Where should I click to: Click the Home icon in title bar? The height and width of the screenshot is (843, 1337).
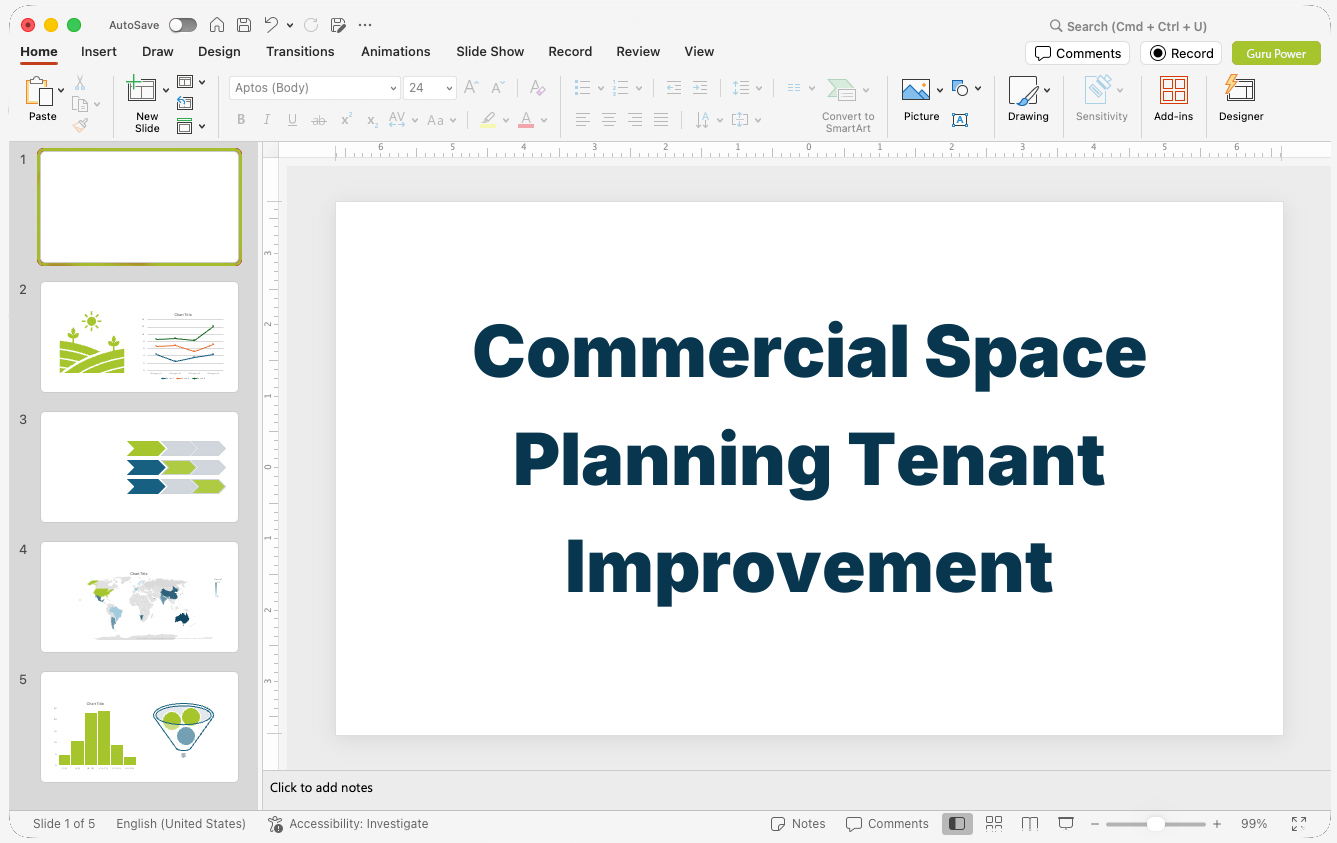point(217,25)
